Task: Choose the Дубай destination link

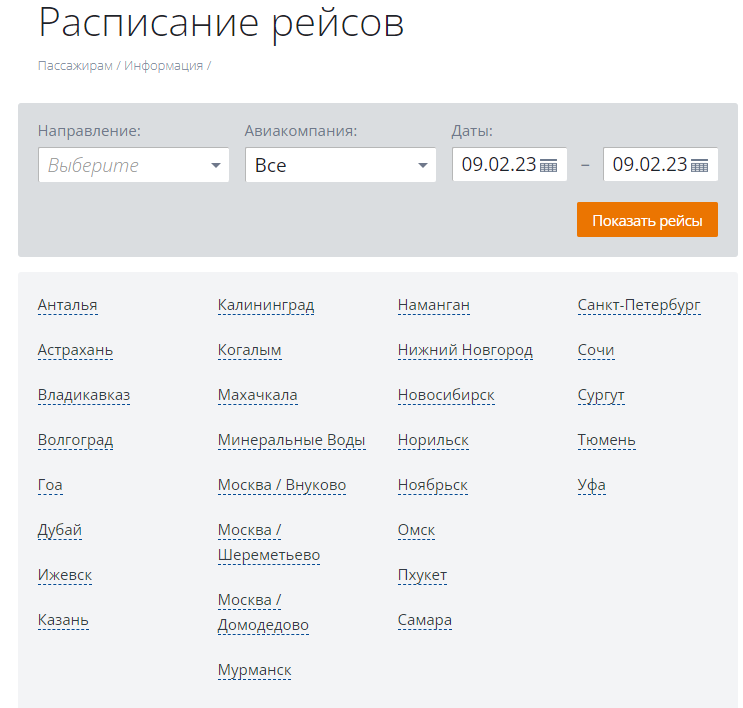Action: pos(60,530)
